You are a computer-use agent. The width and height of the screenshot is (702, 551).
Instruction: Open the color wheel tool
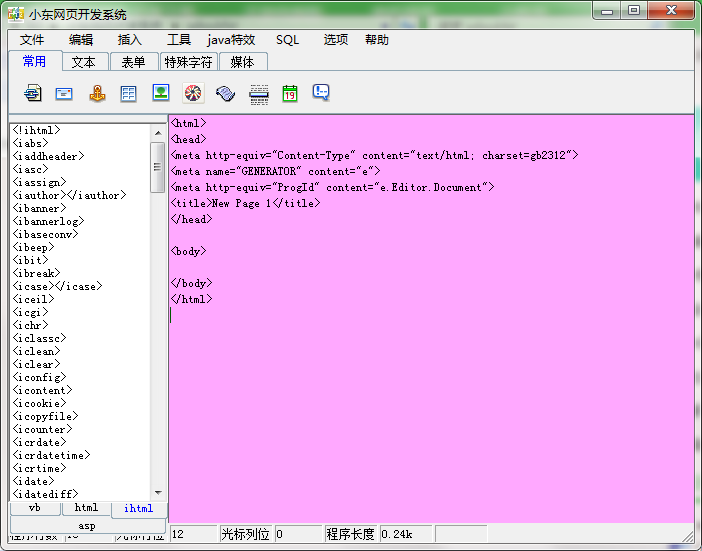click(x=193, y=93)
